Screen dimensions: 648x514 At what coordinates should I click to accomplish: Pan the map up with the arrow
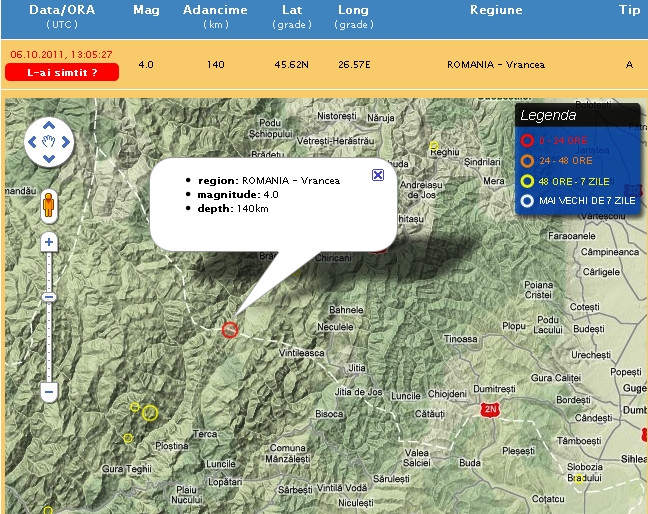coord(49,125)
